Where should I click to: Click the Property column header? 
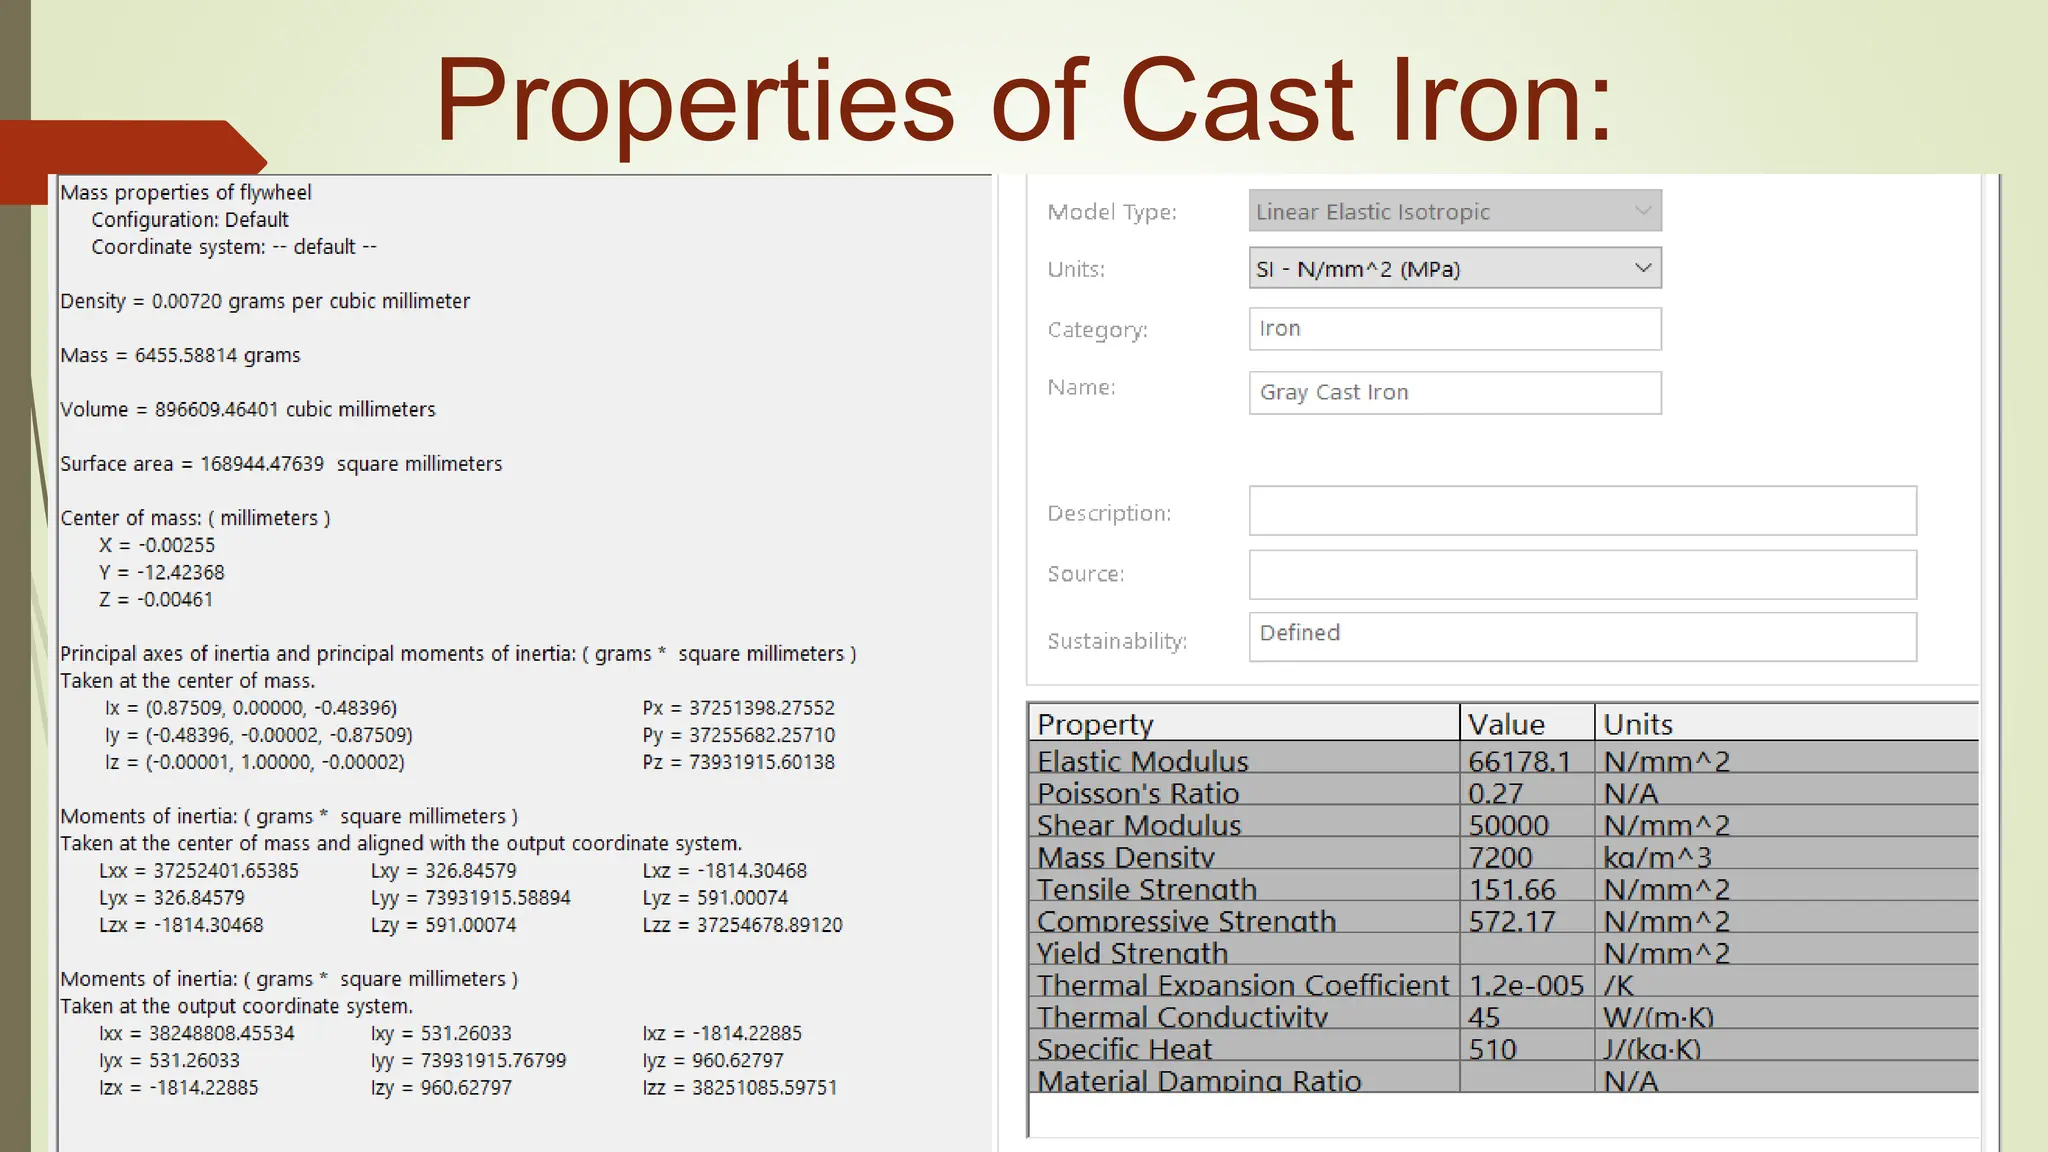[1244, 723]
